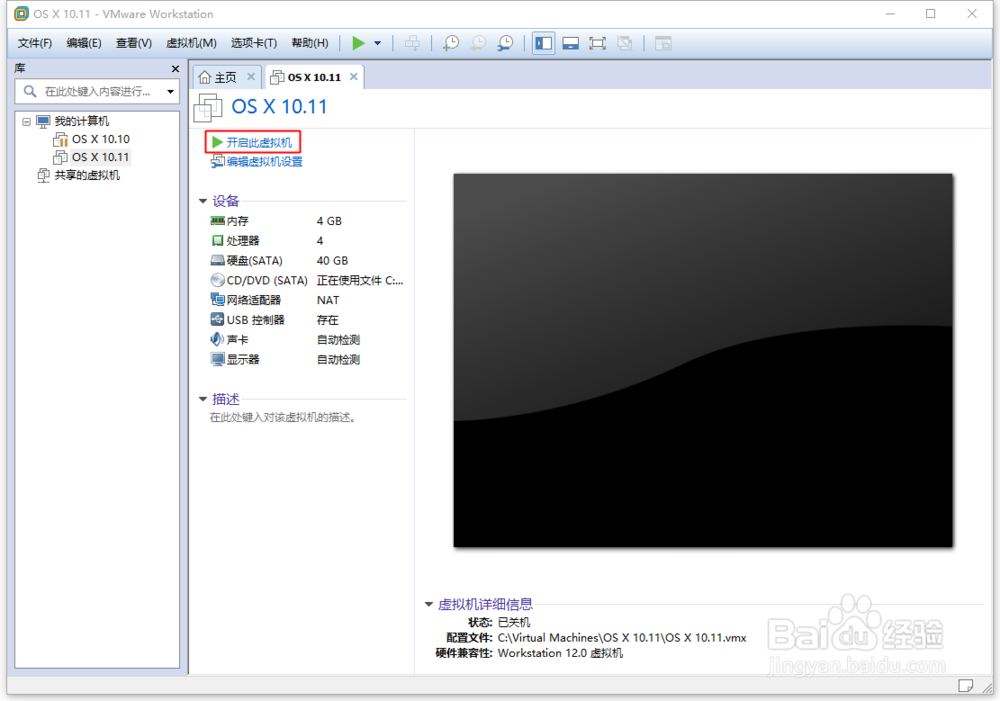Click the 4 GB memory value
This screenshot has width=1000, height=701.
pyautogui.click(x=329, y=221)
